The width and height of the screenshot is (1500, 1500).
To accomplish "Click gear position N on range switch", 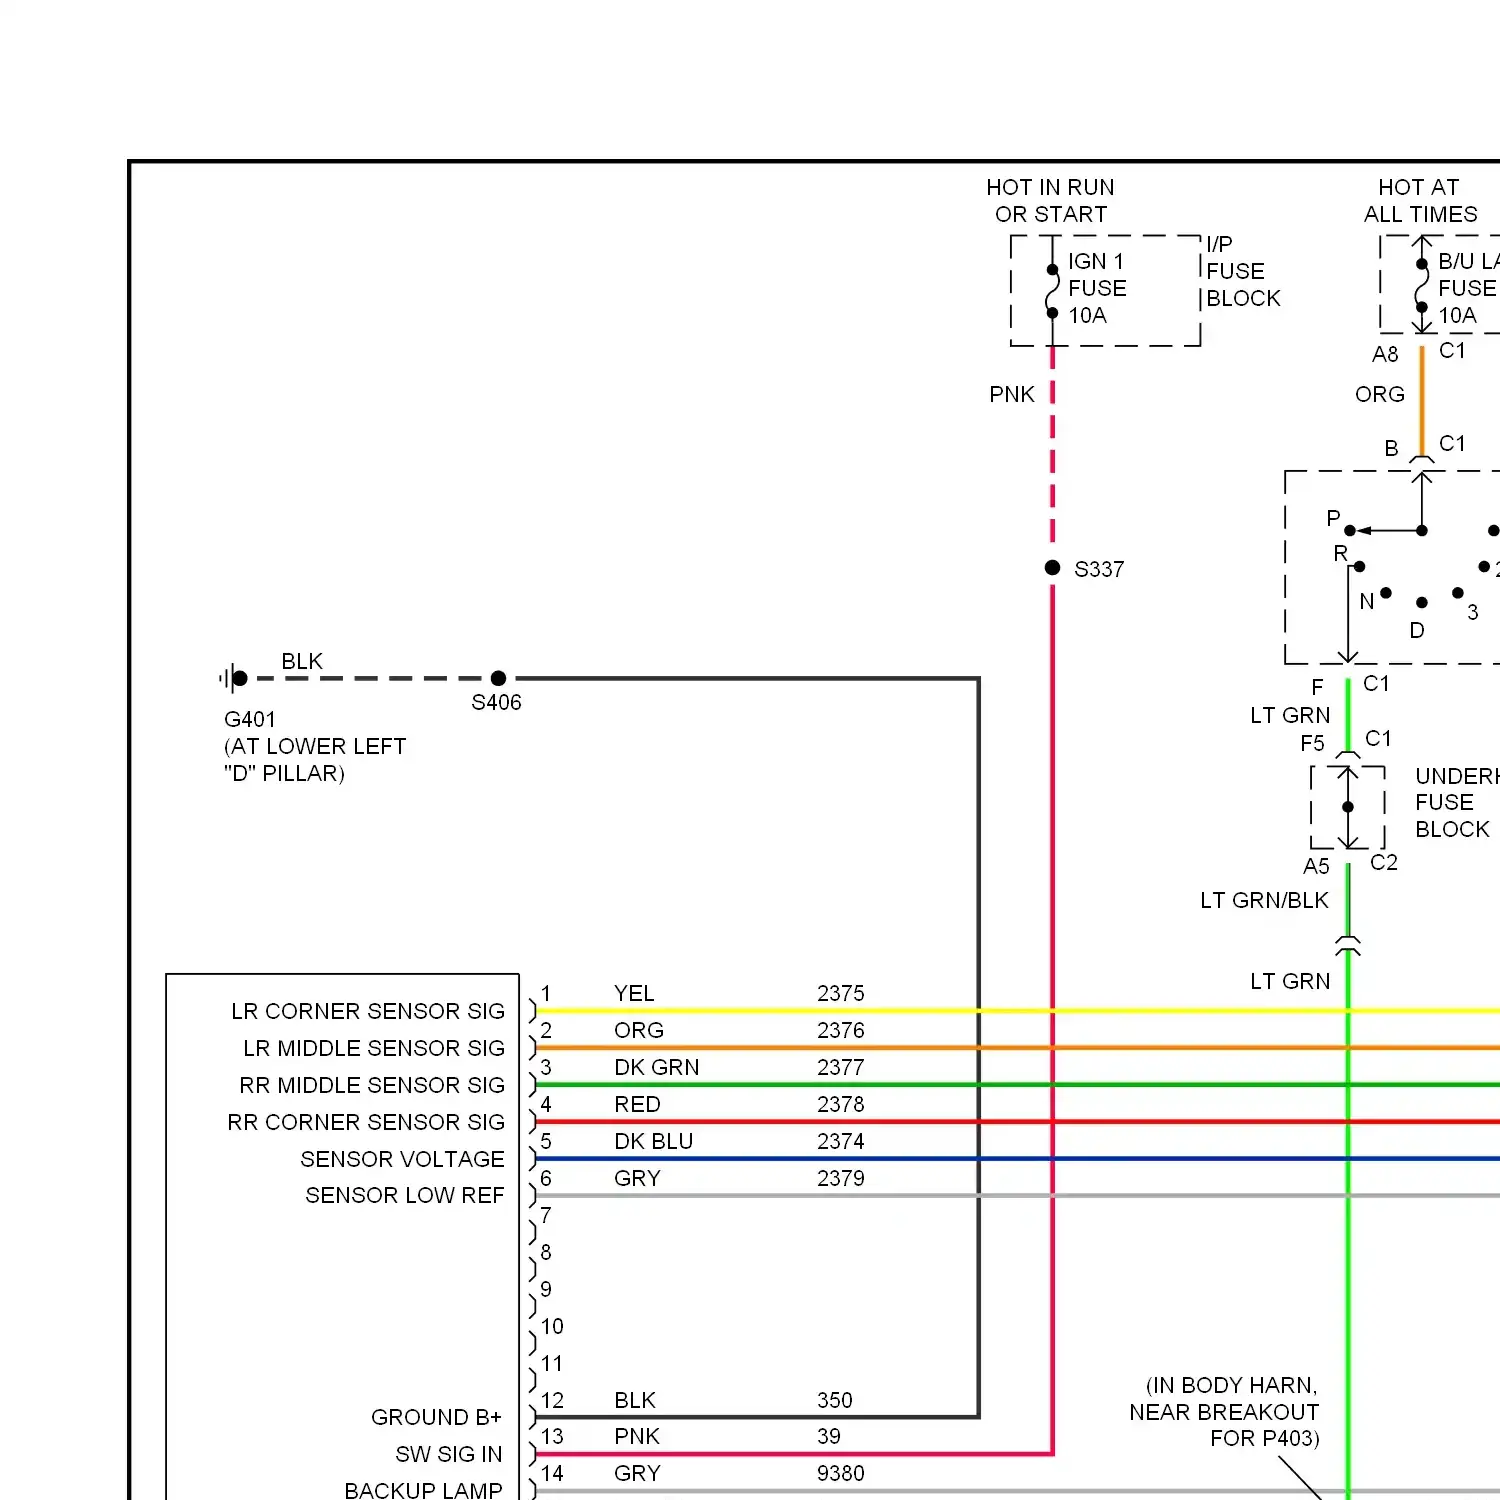I will click(x=1367, y=601).
